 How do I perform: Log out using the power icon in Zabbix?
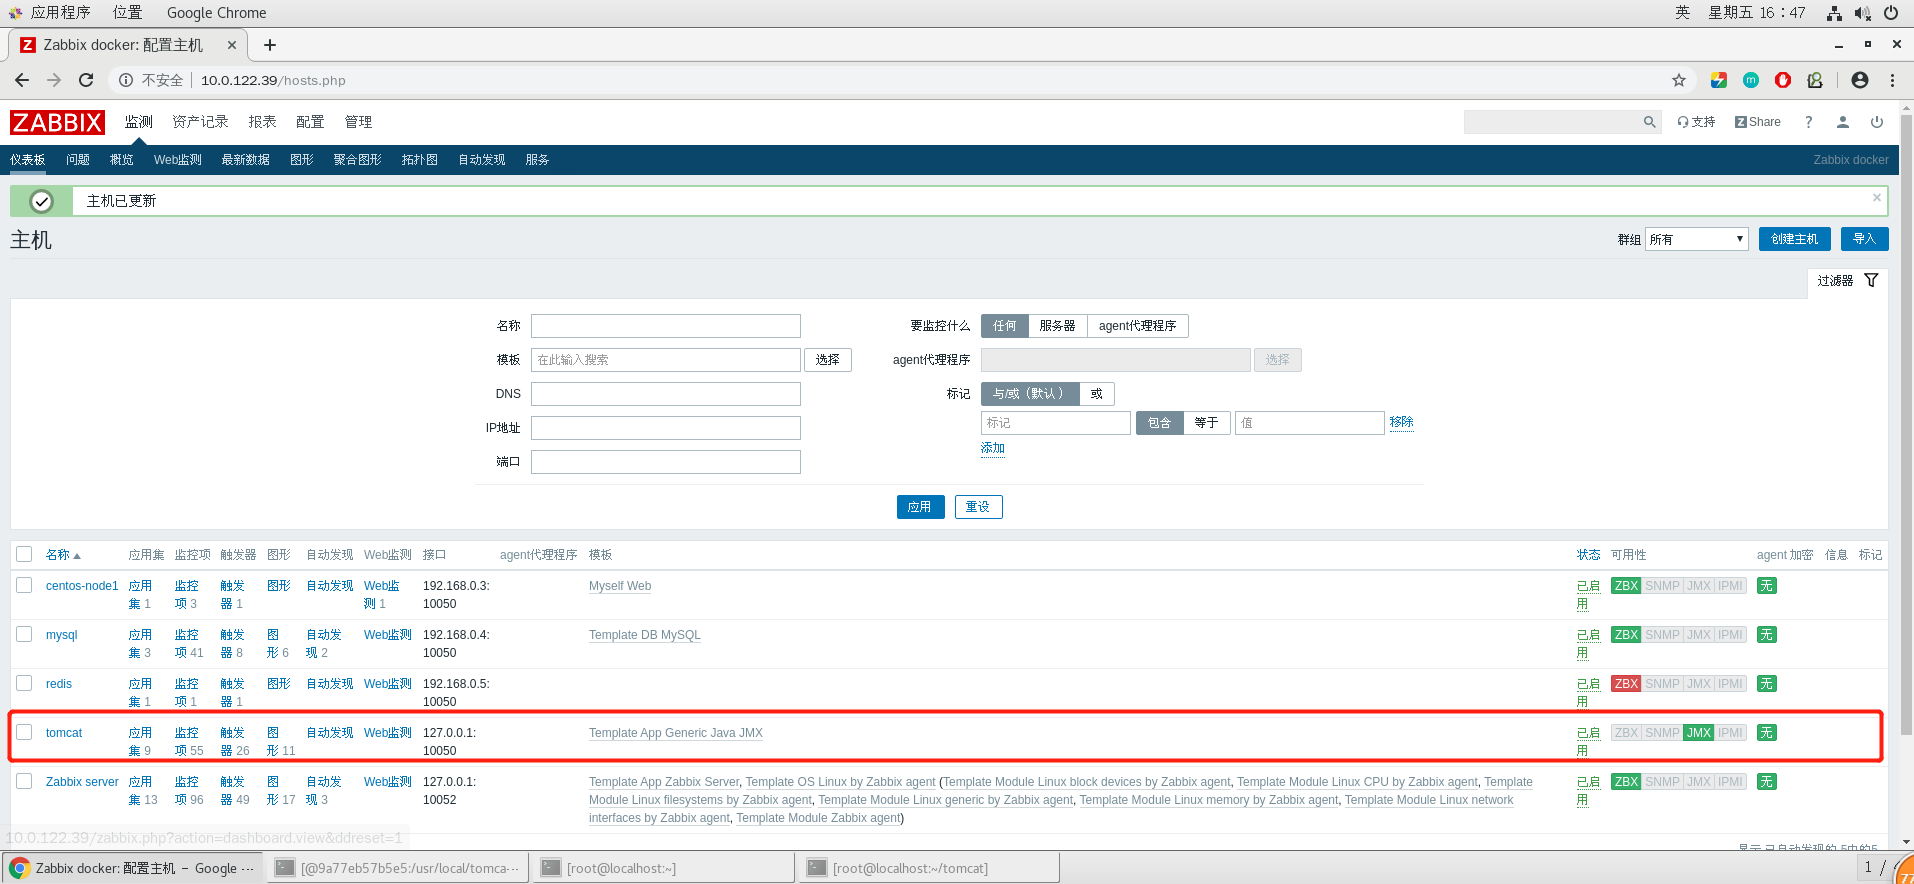pos(1877,122)
